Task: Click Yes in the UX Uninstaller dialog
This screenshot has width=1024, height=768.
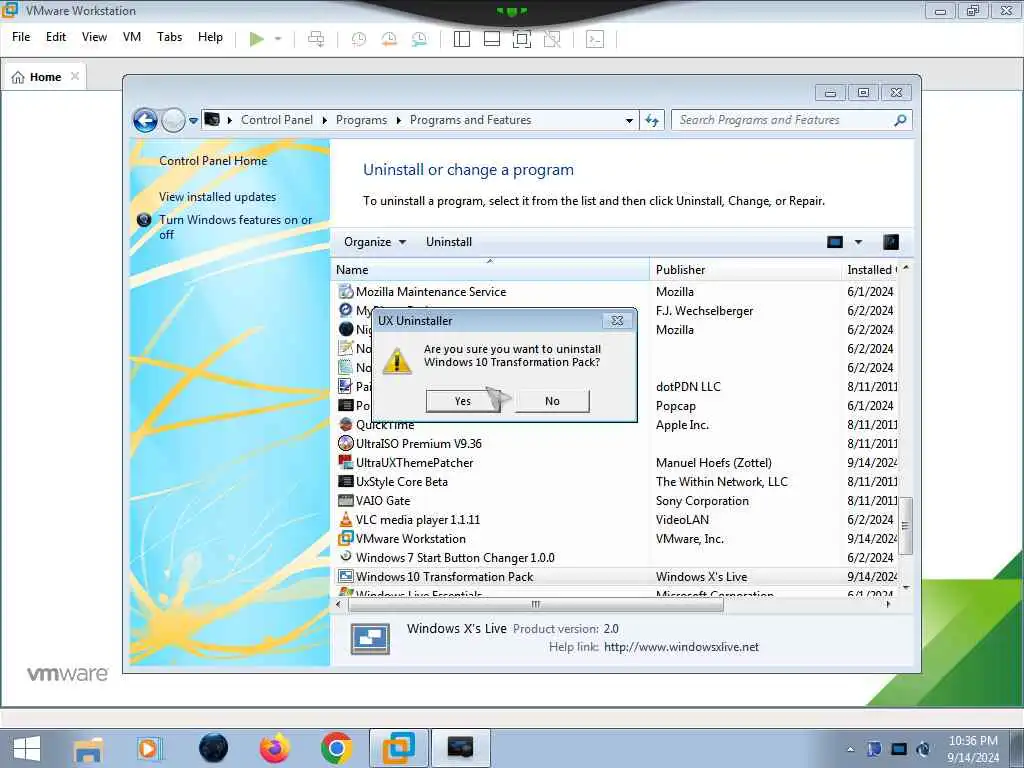Action: click(463, 401)
